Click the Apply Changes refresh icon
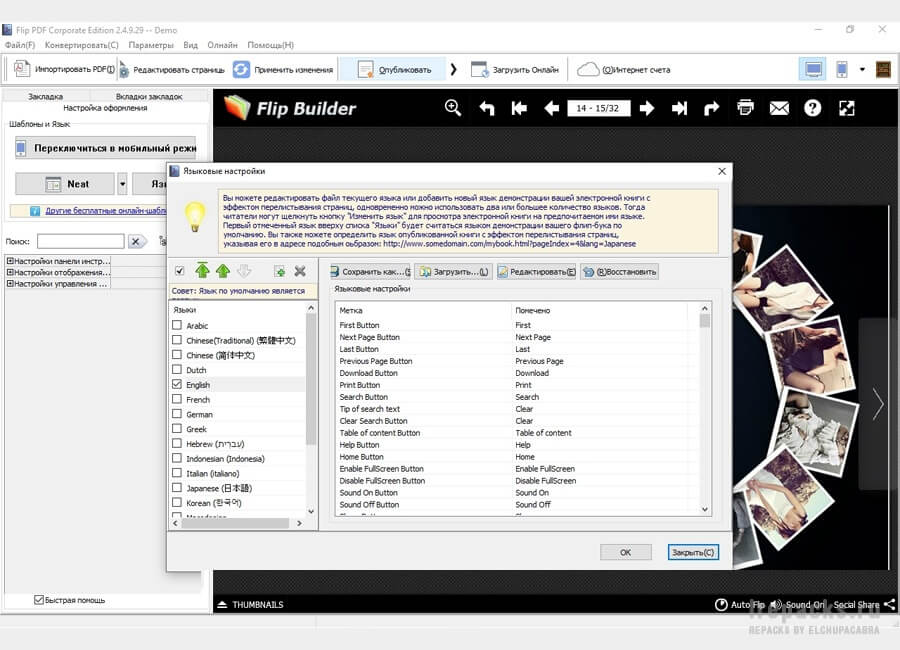Image resolution: width=900 pixels, height=650 pixels. (x=241, y=69)
